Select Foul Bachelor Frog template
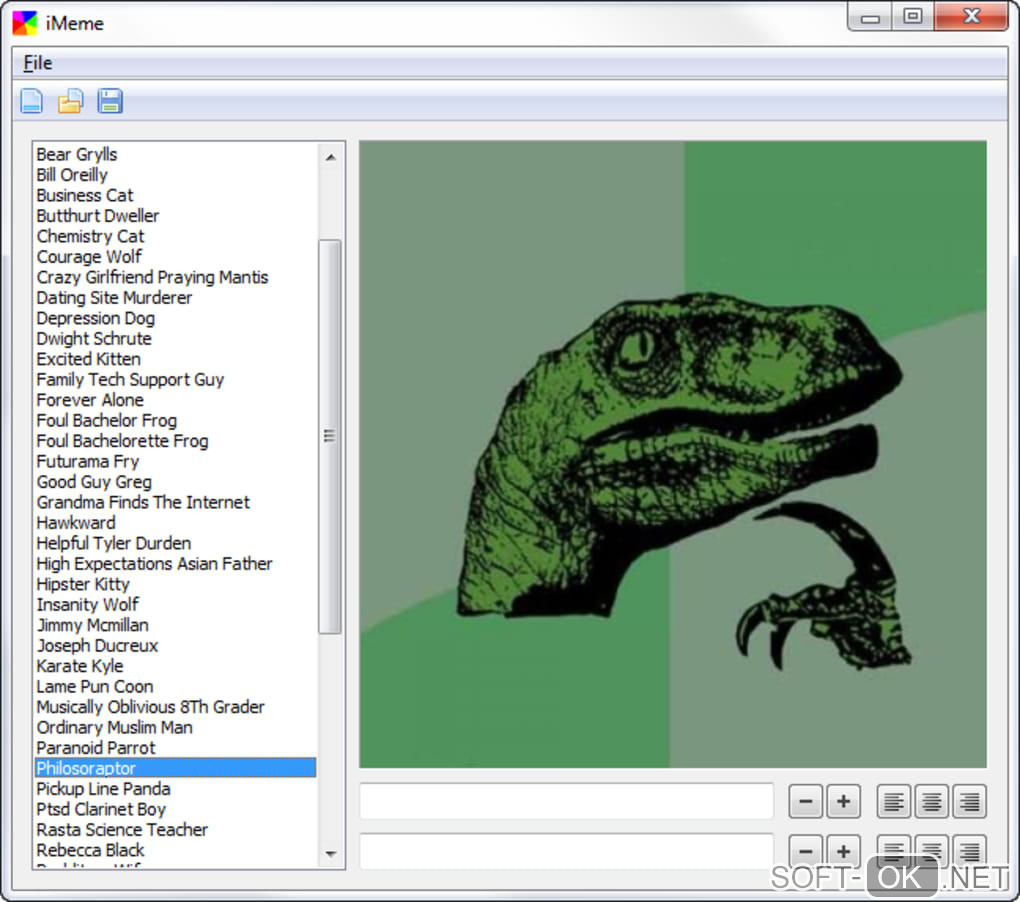 click(175, 421)
